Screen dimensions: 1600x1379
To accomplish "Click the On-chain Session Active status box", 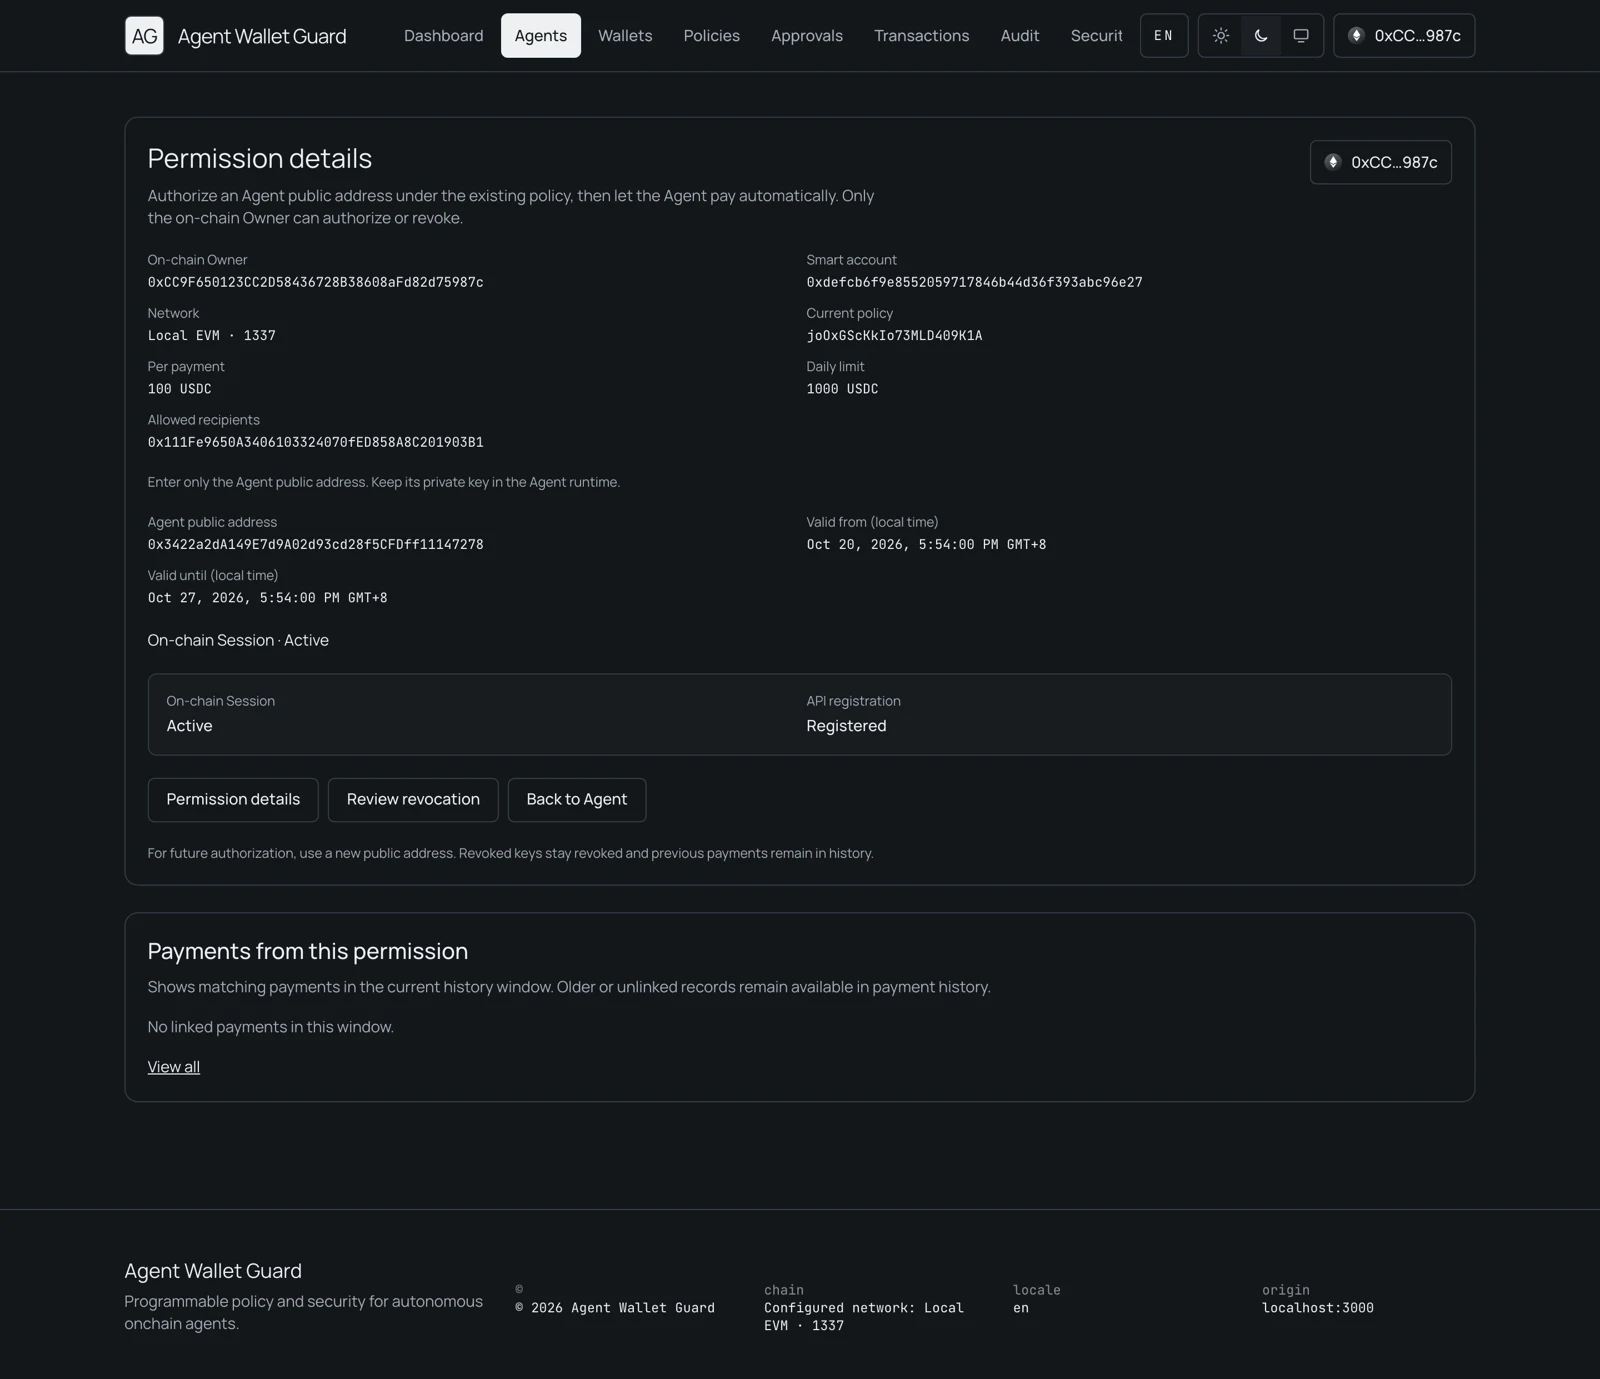I will 190,726.
